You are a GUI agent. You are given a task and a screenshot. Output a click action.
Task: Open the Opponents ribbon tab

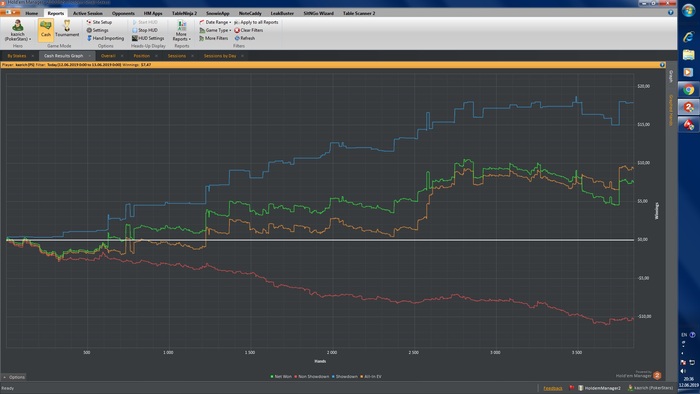(123, 13)
